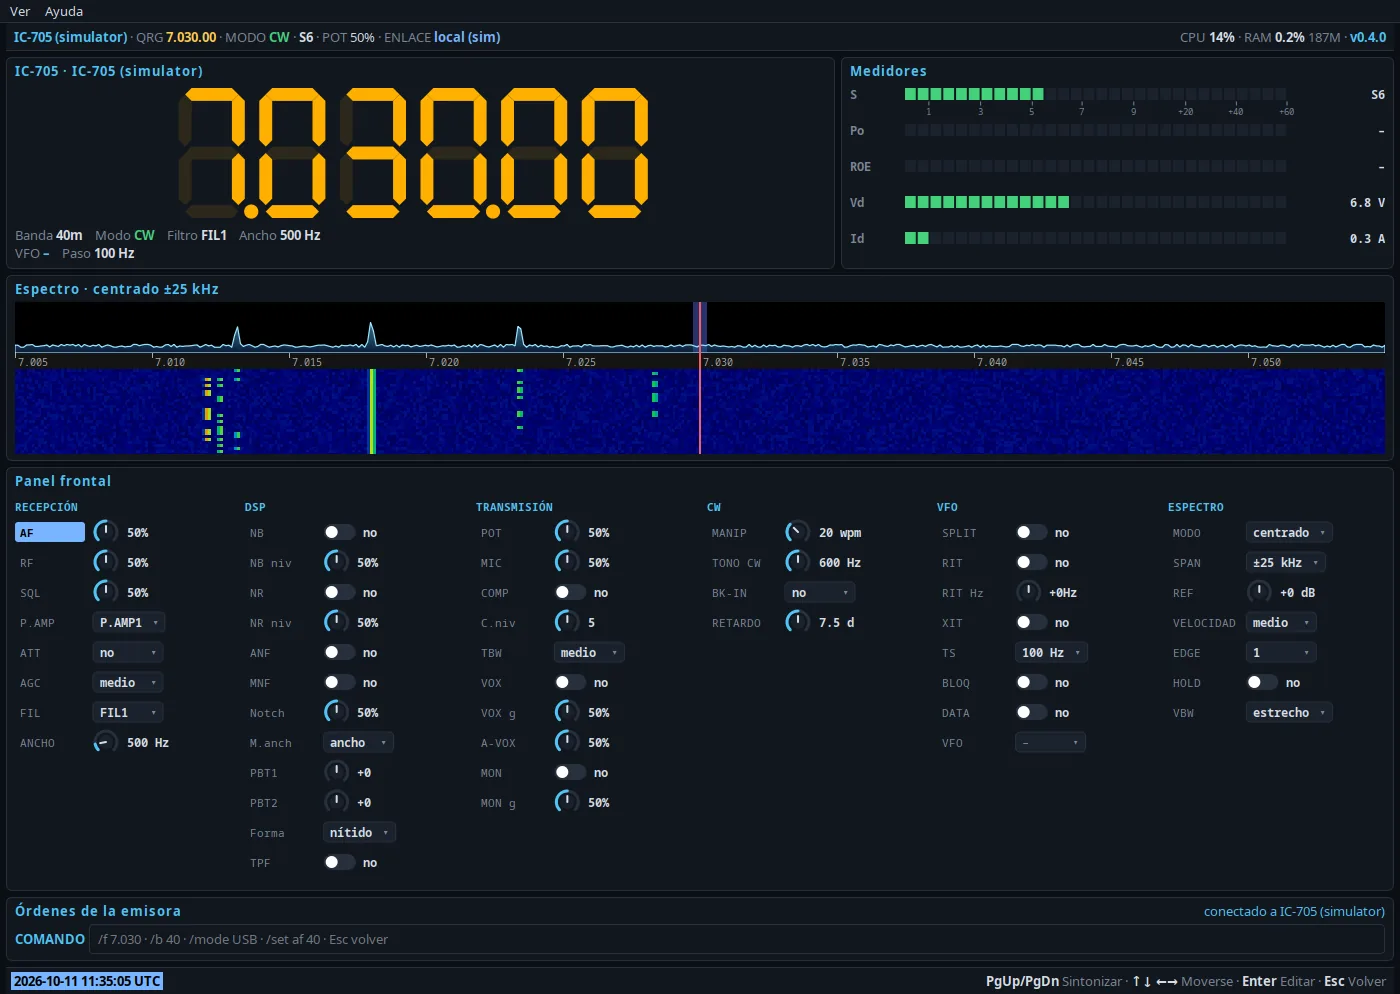The image size is (1400, 994).
Task: Click the TONO CW pitch knob
Action: click(797, 562)
